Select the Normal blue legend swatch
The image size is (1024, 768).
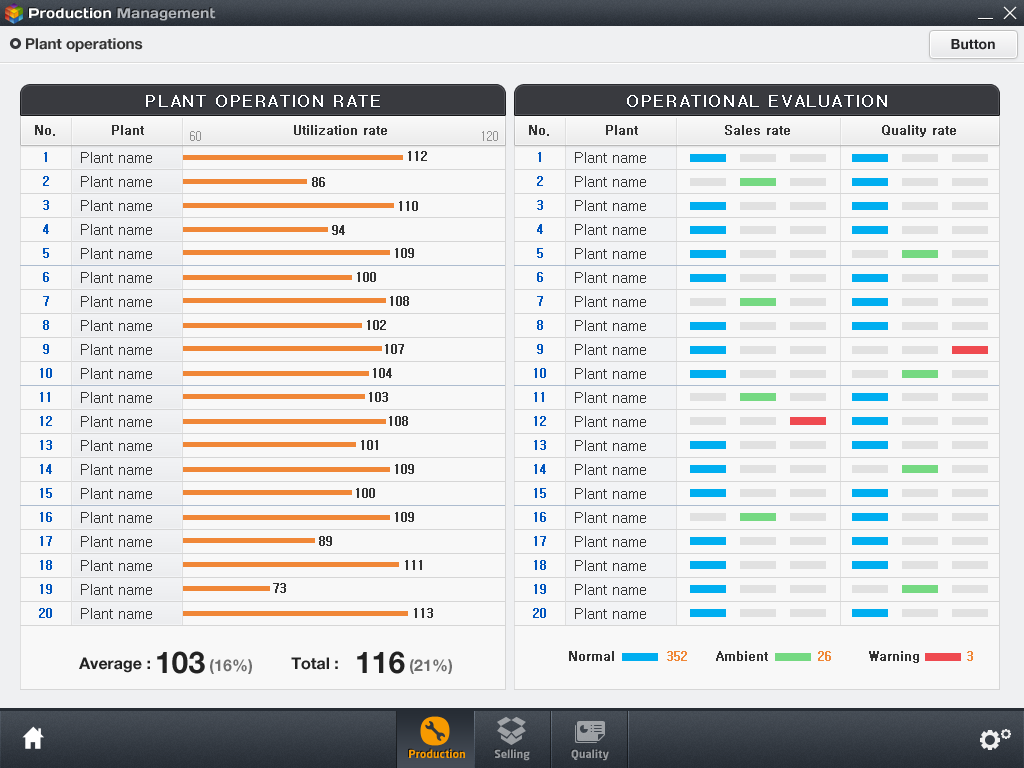pos(640,657)
